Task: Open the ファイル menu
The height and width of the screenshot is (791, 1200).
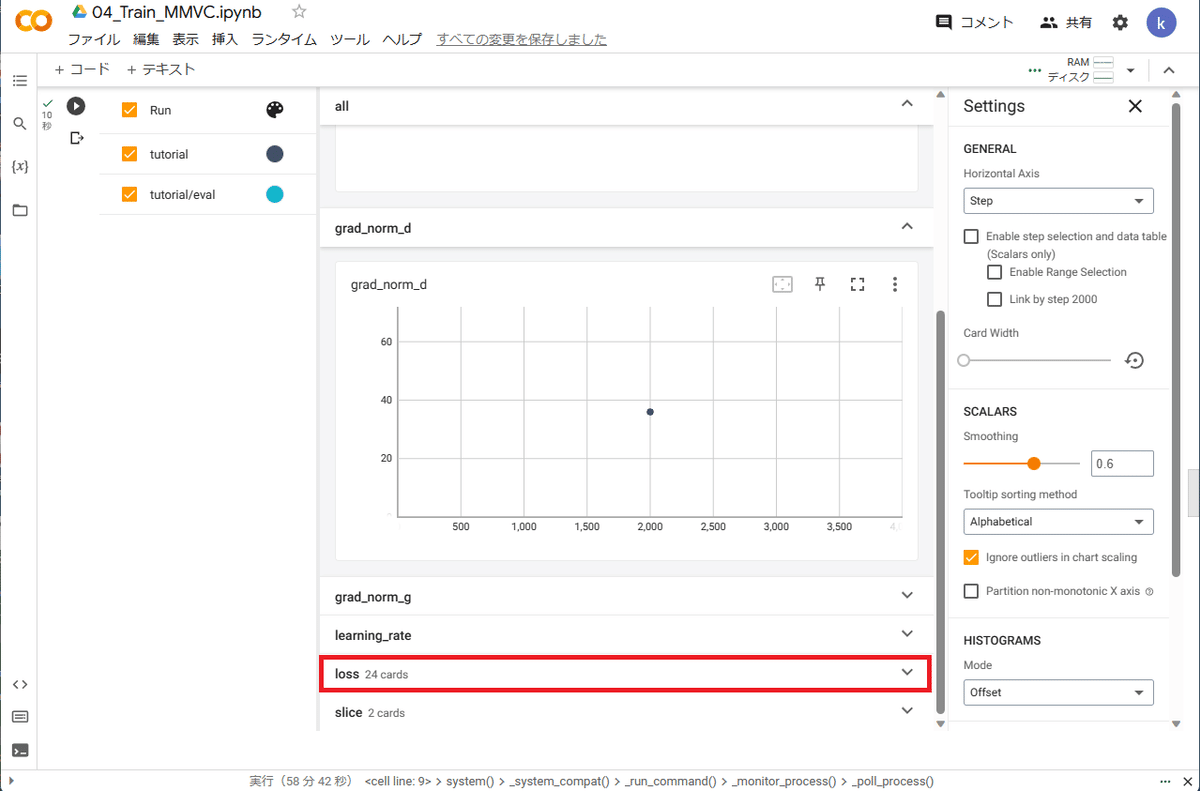Action: click(x=94, y=40)
